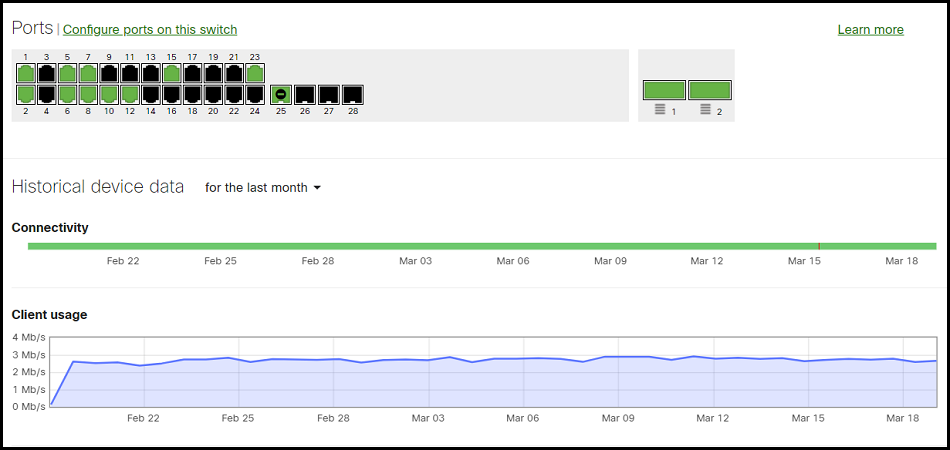The height and width of the screenshot is (450, 950).
Task: Click port 12 in bottom row
Action: point(130,94)
